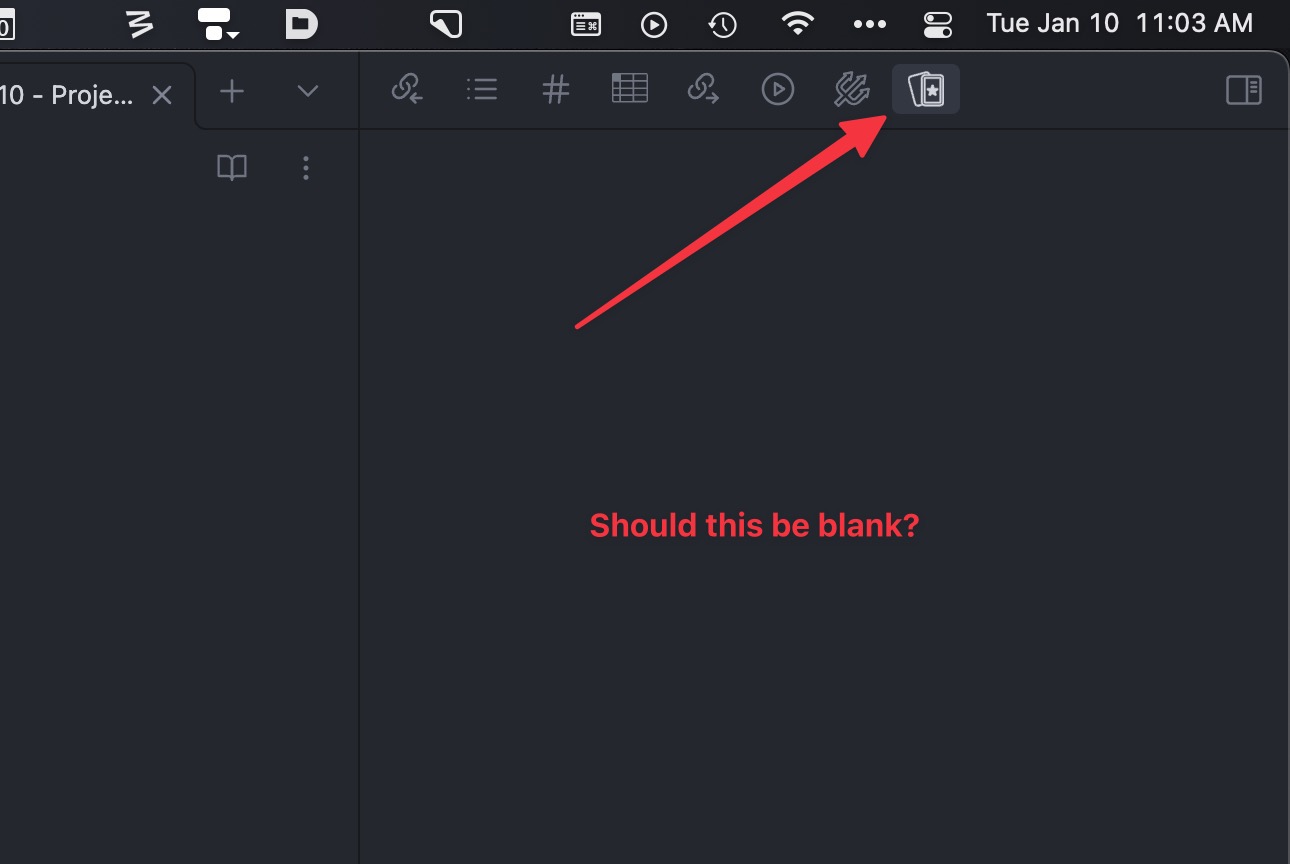
Task: Open the table view icon in sidebar
Action: click(x=630, y=89)
